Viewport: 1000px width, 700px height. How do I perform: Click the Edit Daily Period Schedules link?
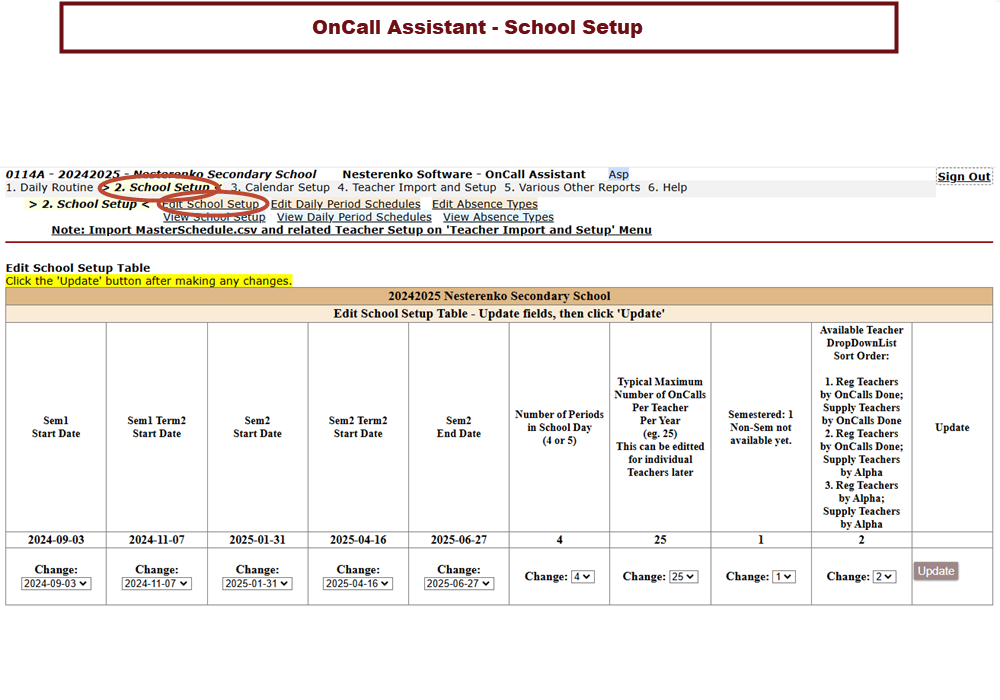[x=345, y=204]
